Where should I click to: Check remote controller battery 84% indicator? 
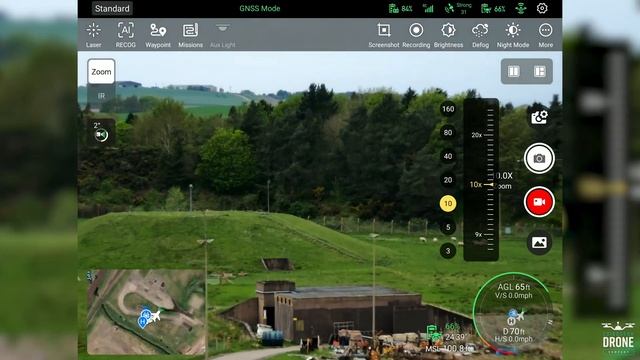pos(400,8)
